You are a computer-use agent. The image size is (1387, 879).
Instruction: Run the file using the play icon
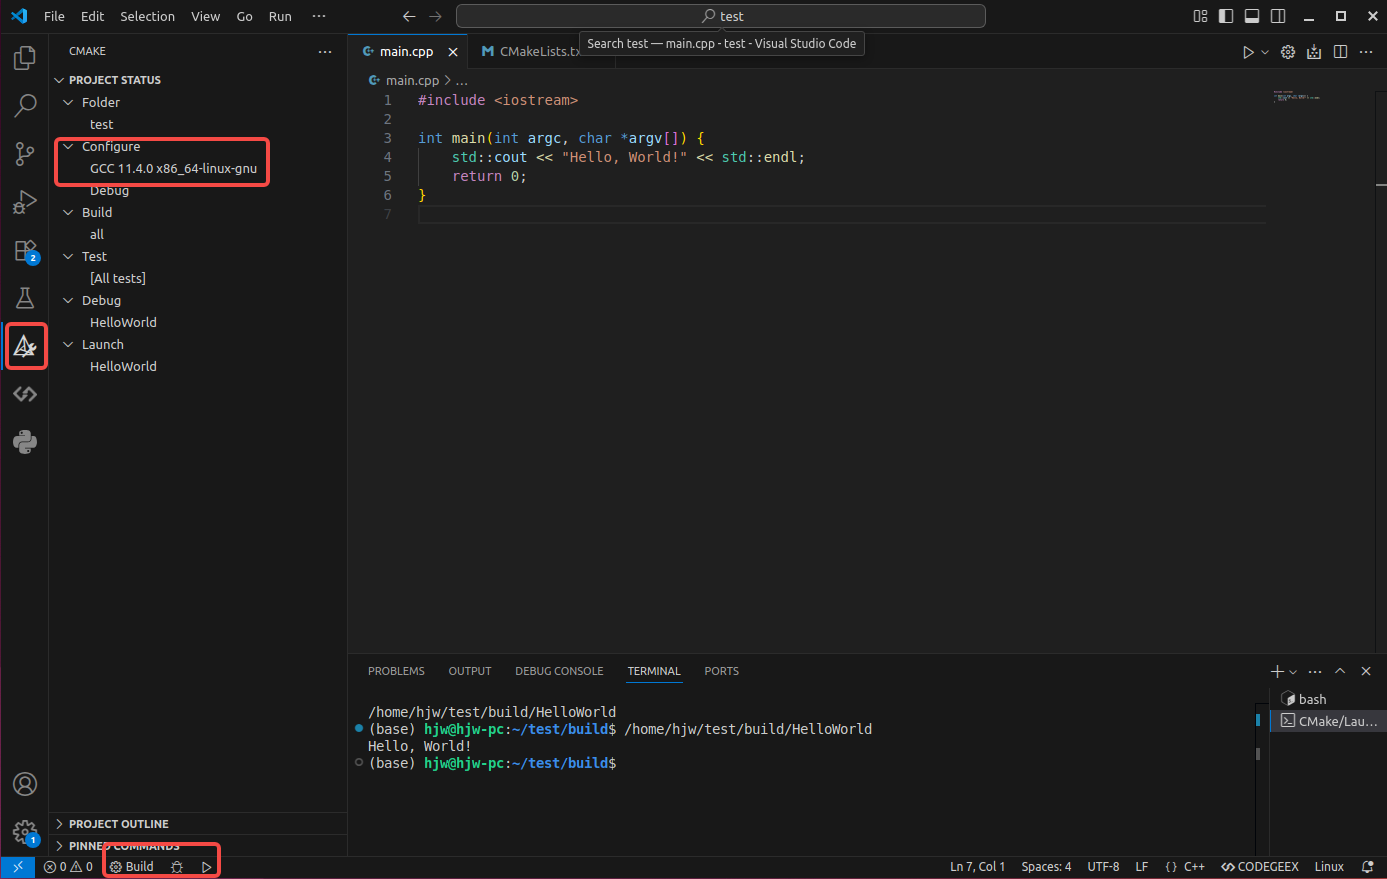click(1246, 51)
